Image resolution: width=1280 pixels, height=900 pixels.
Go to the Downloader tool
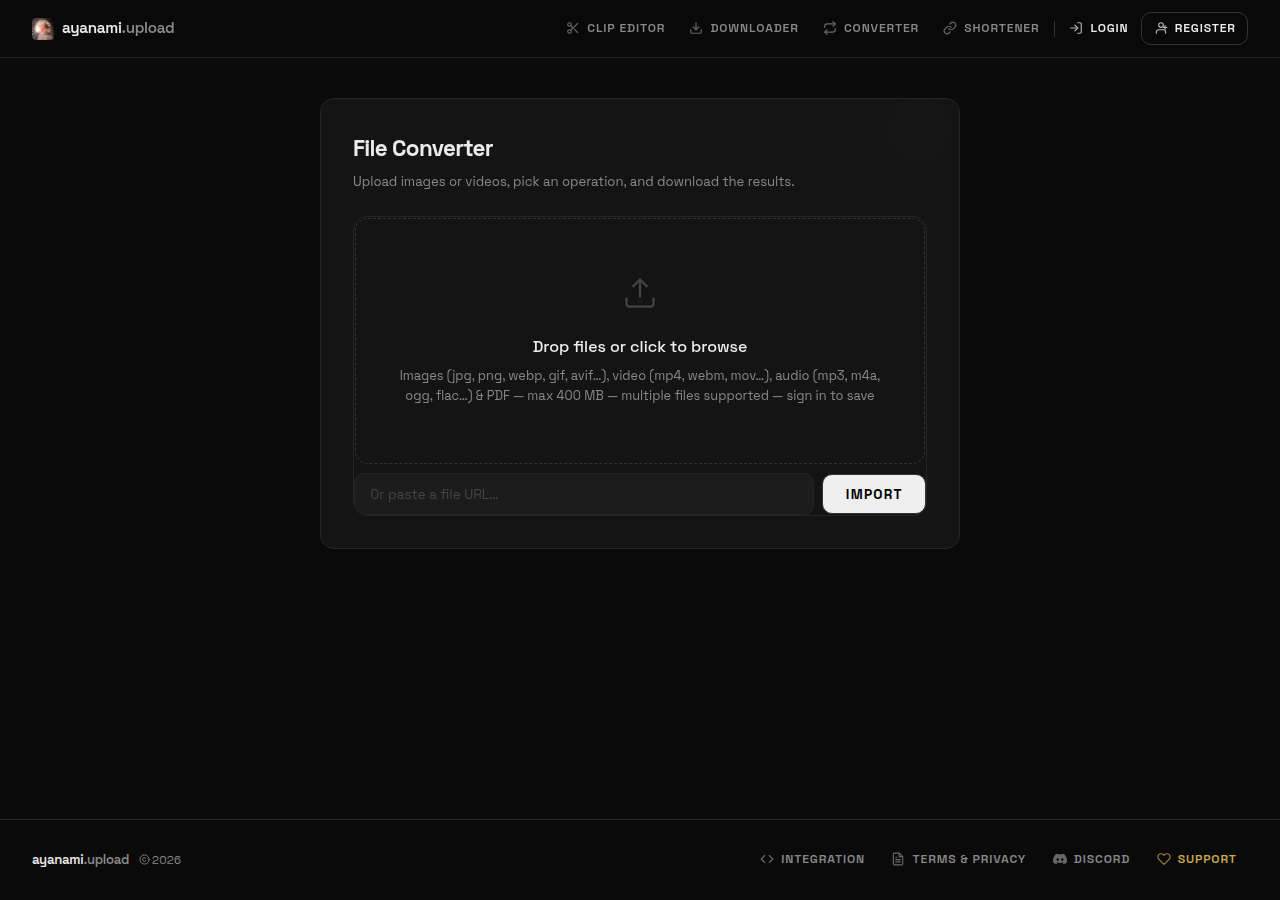[744, 28]
